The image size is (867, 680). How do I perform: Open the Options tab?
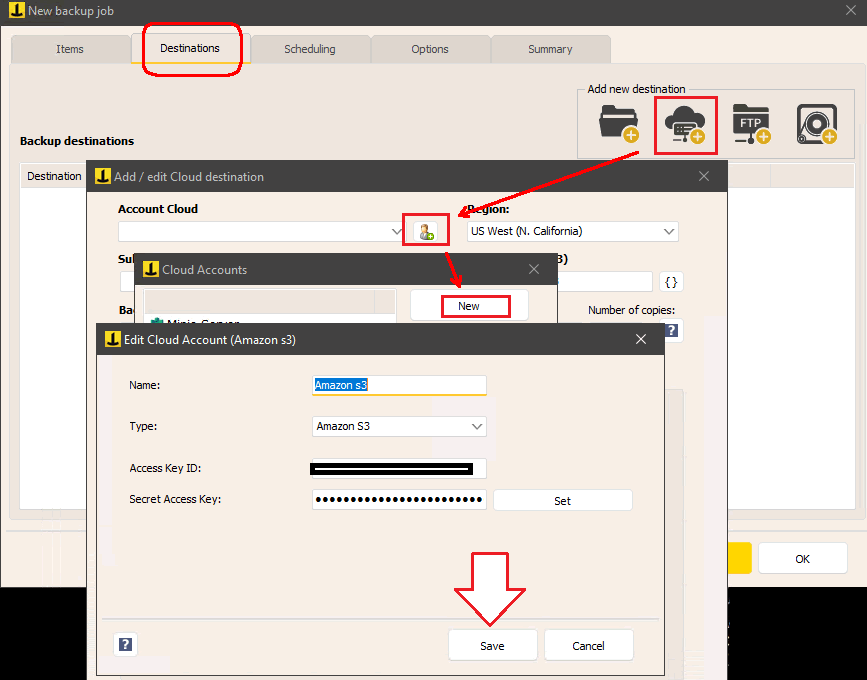click(430, 49)
